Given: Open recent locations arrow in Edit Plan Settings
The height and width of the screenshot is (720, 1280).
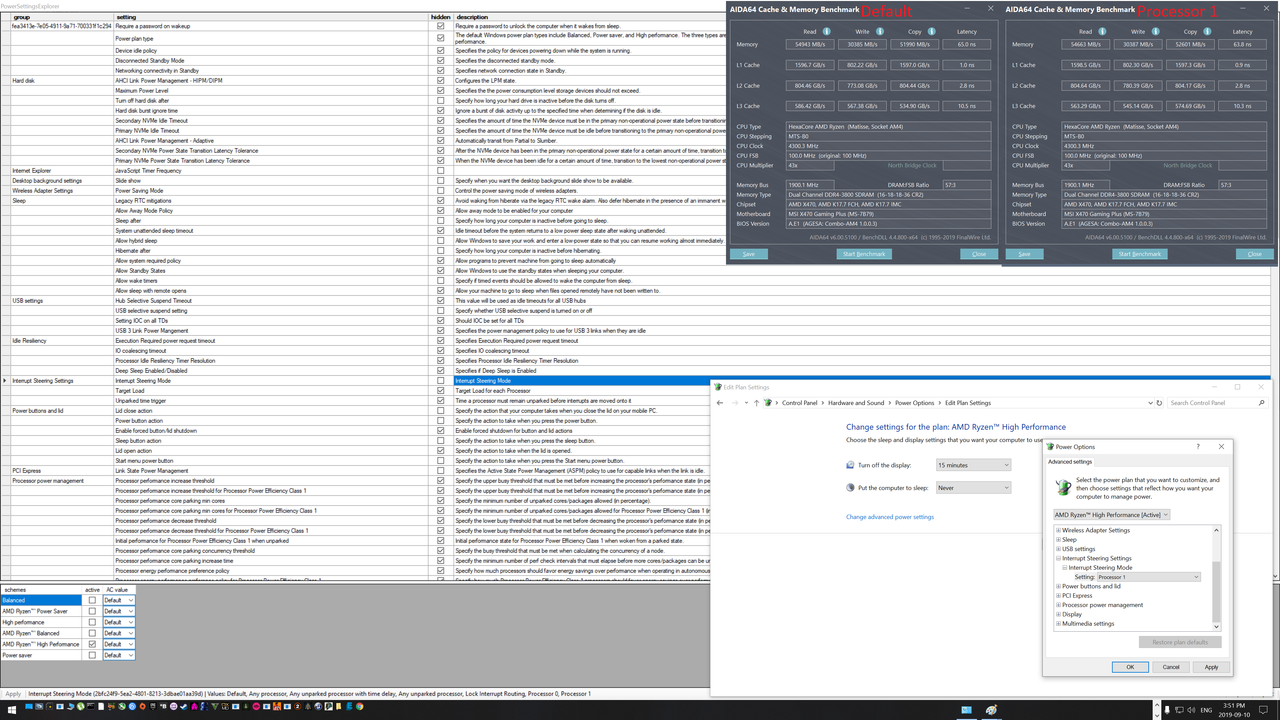Looking at the screenshot, I should 745,403.
